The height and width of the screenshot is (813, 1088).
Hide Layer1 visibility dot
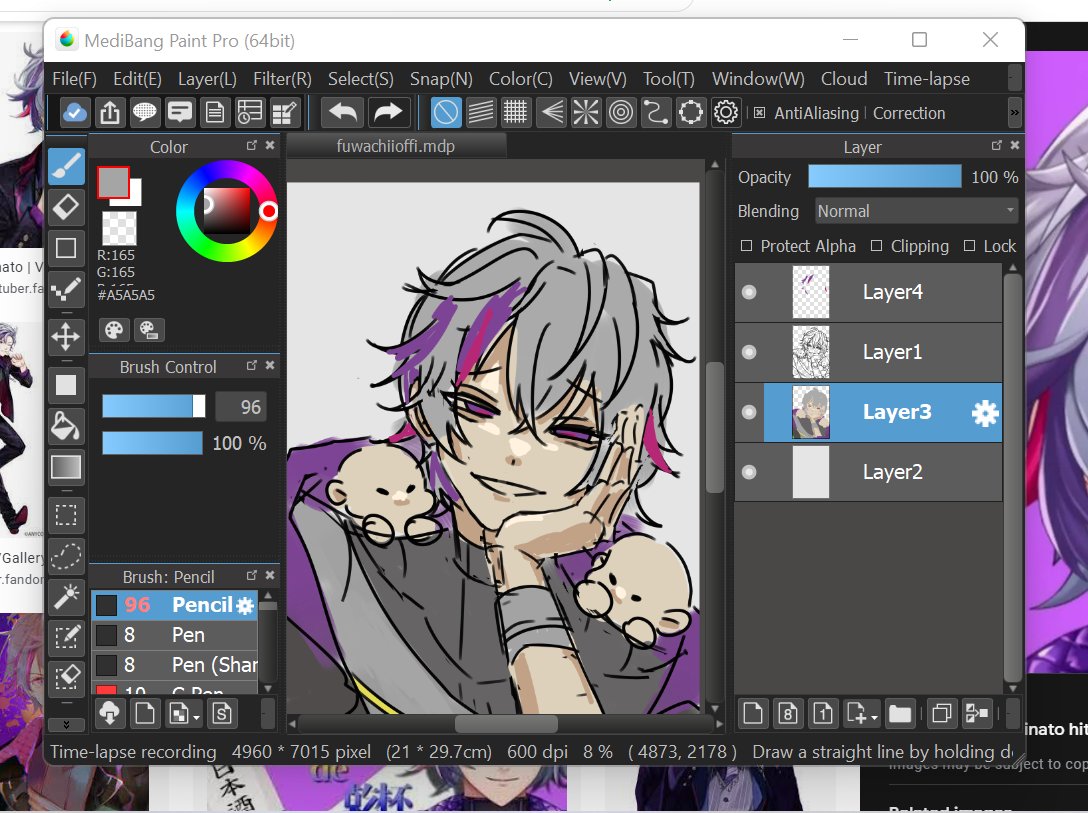749,352
